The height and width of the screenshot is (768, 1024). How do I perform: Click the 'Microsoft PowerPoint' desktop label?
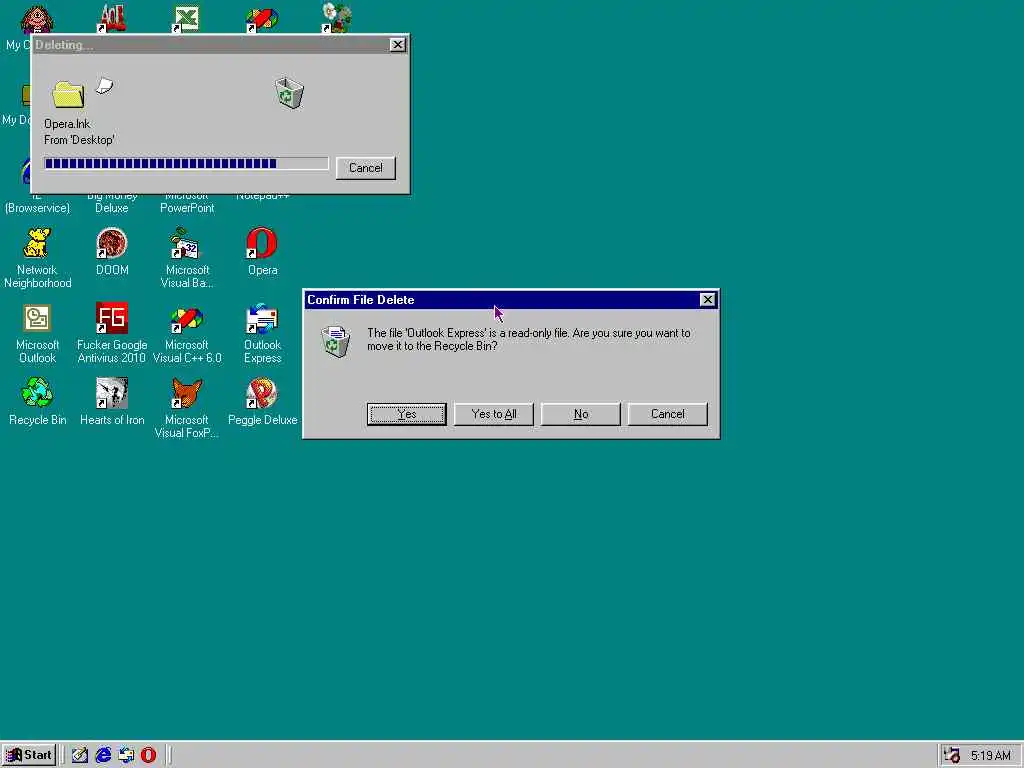[187, 202]
